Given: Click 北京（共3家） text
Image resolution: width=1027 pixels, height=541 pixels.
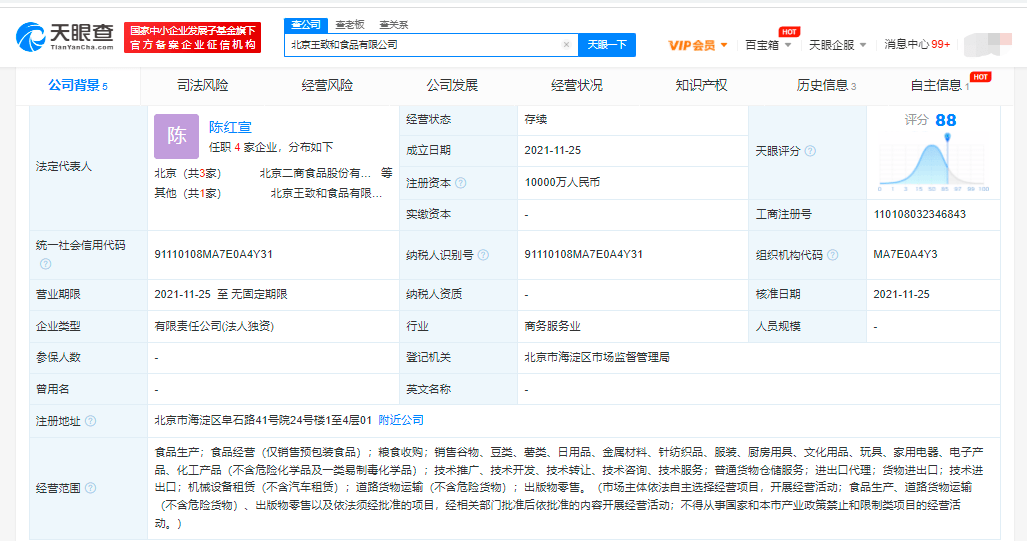Looking at the screenshot, I should 187,173.
